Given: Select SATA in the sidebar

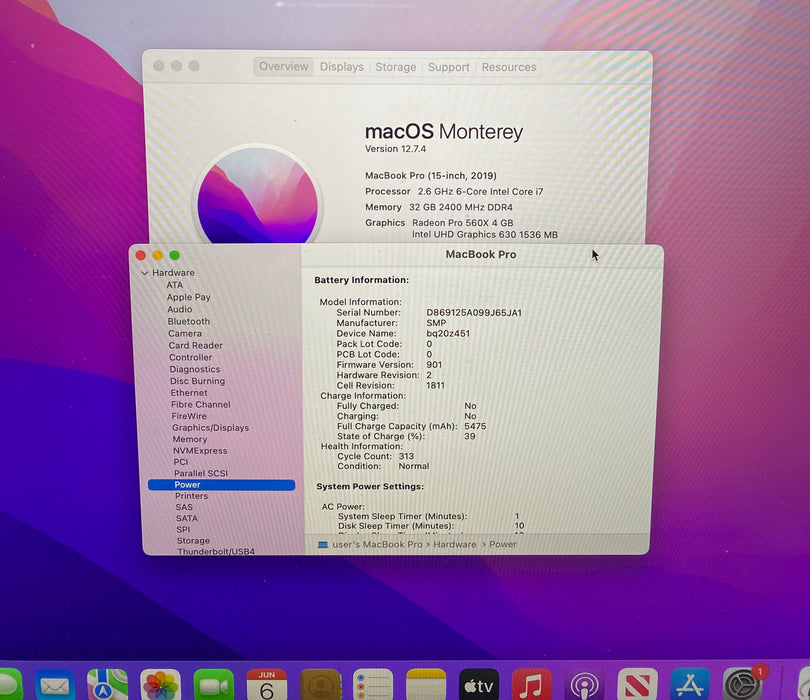Looking at the screenshot, I should coord(186,519).
